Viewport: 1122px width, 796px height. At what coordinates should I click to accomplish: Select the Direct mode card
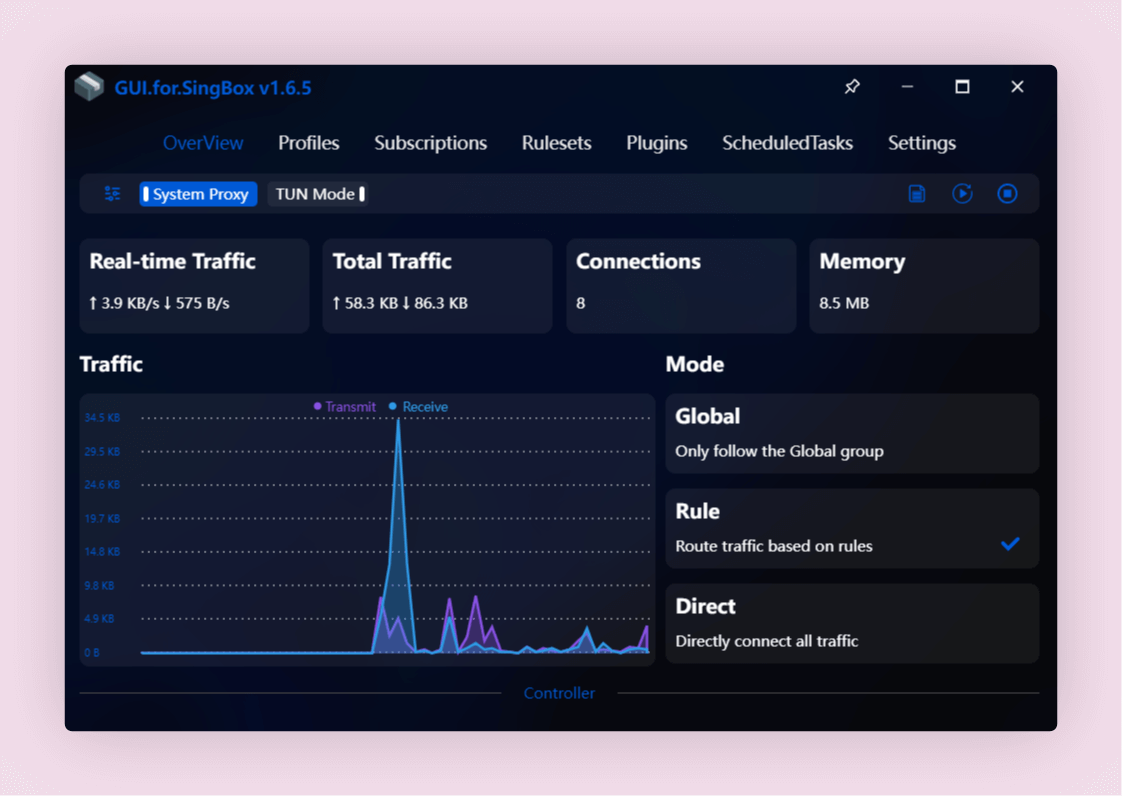pos(852,623)
